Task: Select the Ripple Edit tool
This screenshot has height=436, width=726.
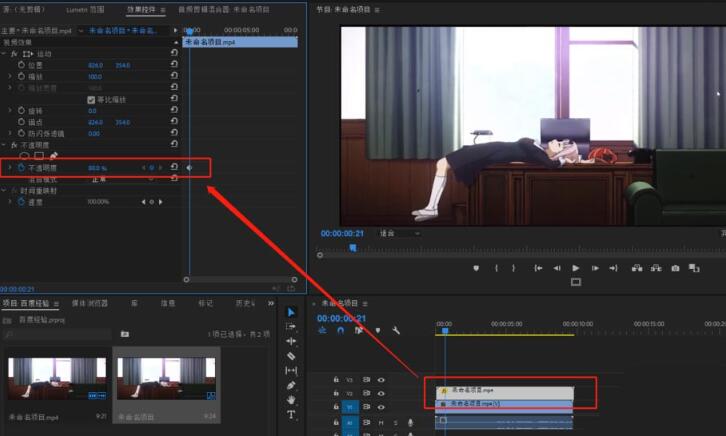Action: point(291,341)
